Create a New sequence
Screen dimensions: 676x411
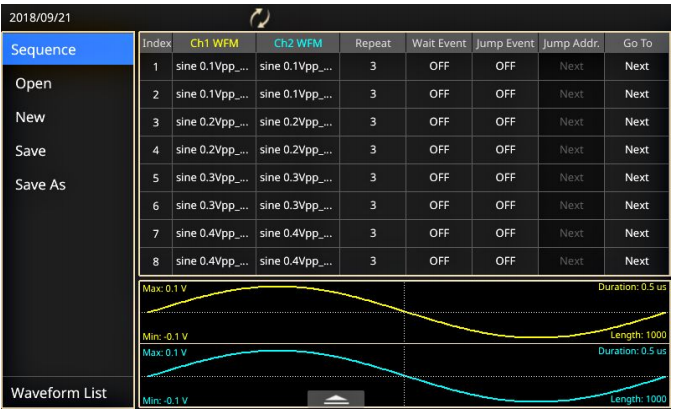tap(67, 117)
